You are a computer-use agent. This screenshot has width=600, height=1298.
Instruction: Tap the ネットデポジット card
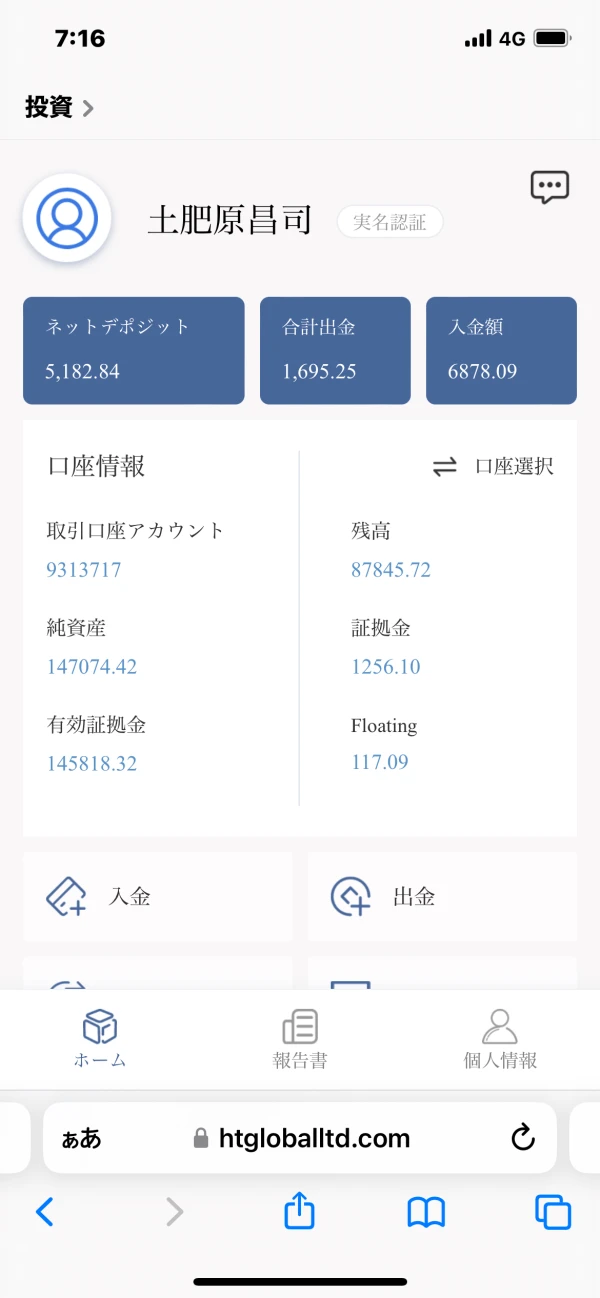[x=133, y=350]
